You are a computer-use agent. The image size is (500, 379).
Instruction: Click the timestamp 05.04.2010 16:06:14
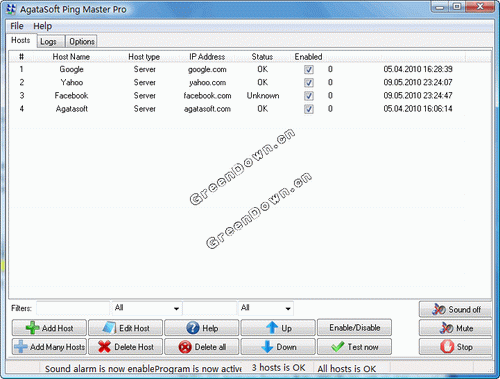[418, 109]
